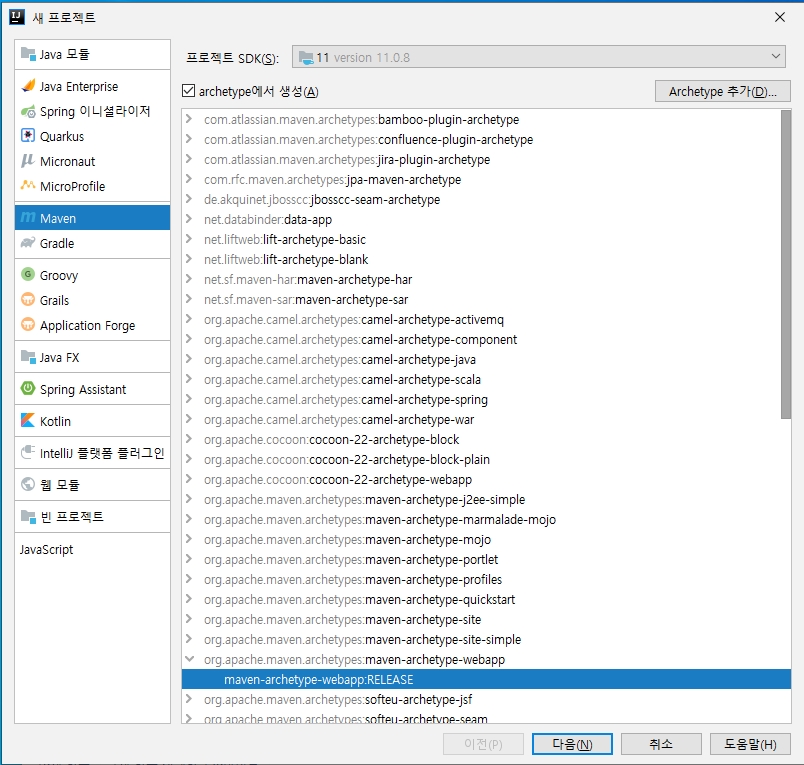Click the Maven icon
The width and height of the screenshot is (804, 765).
click(28, 218)
